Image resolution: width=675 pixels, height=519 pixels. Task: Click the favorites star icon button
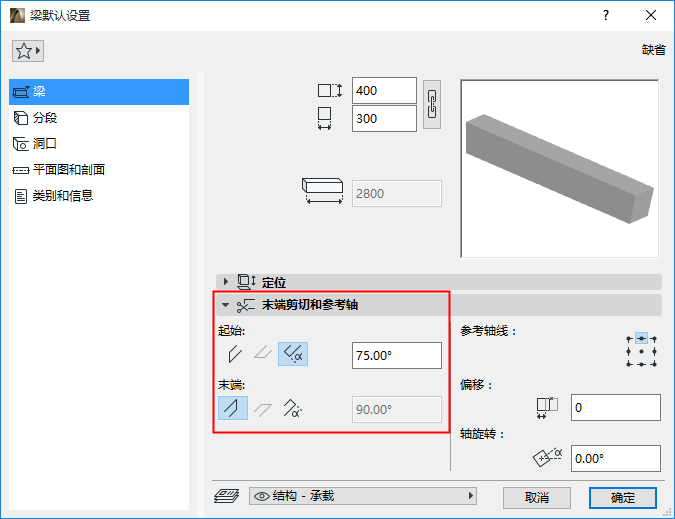pyautogui.click(x=28, y=51)
